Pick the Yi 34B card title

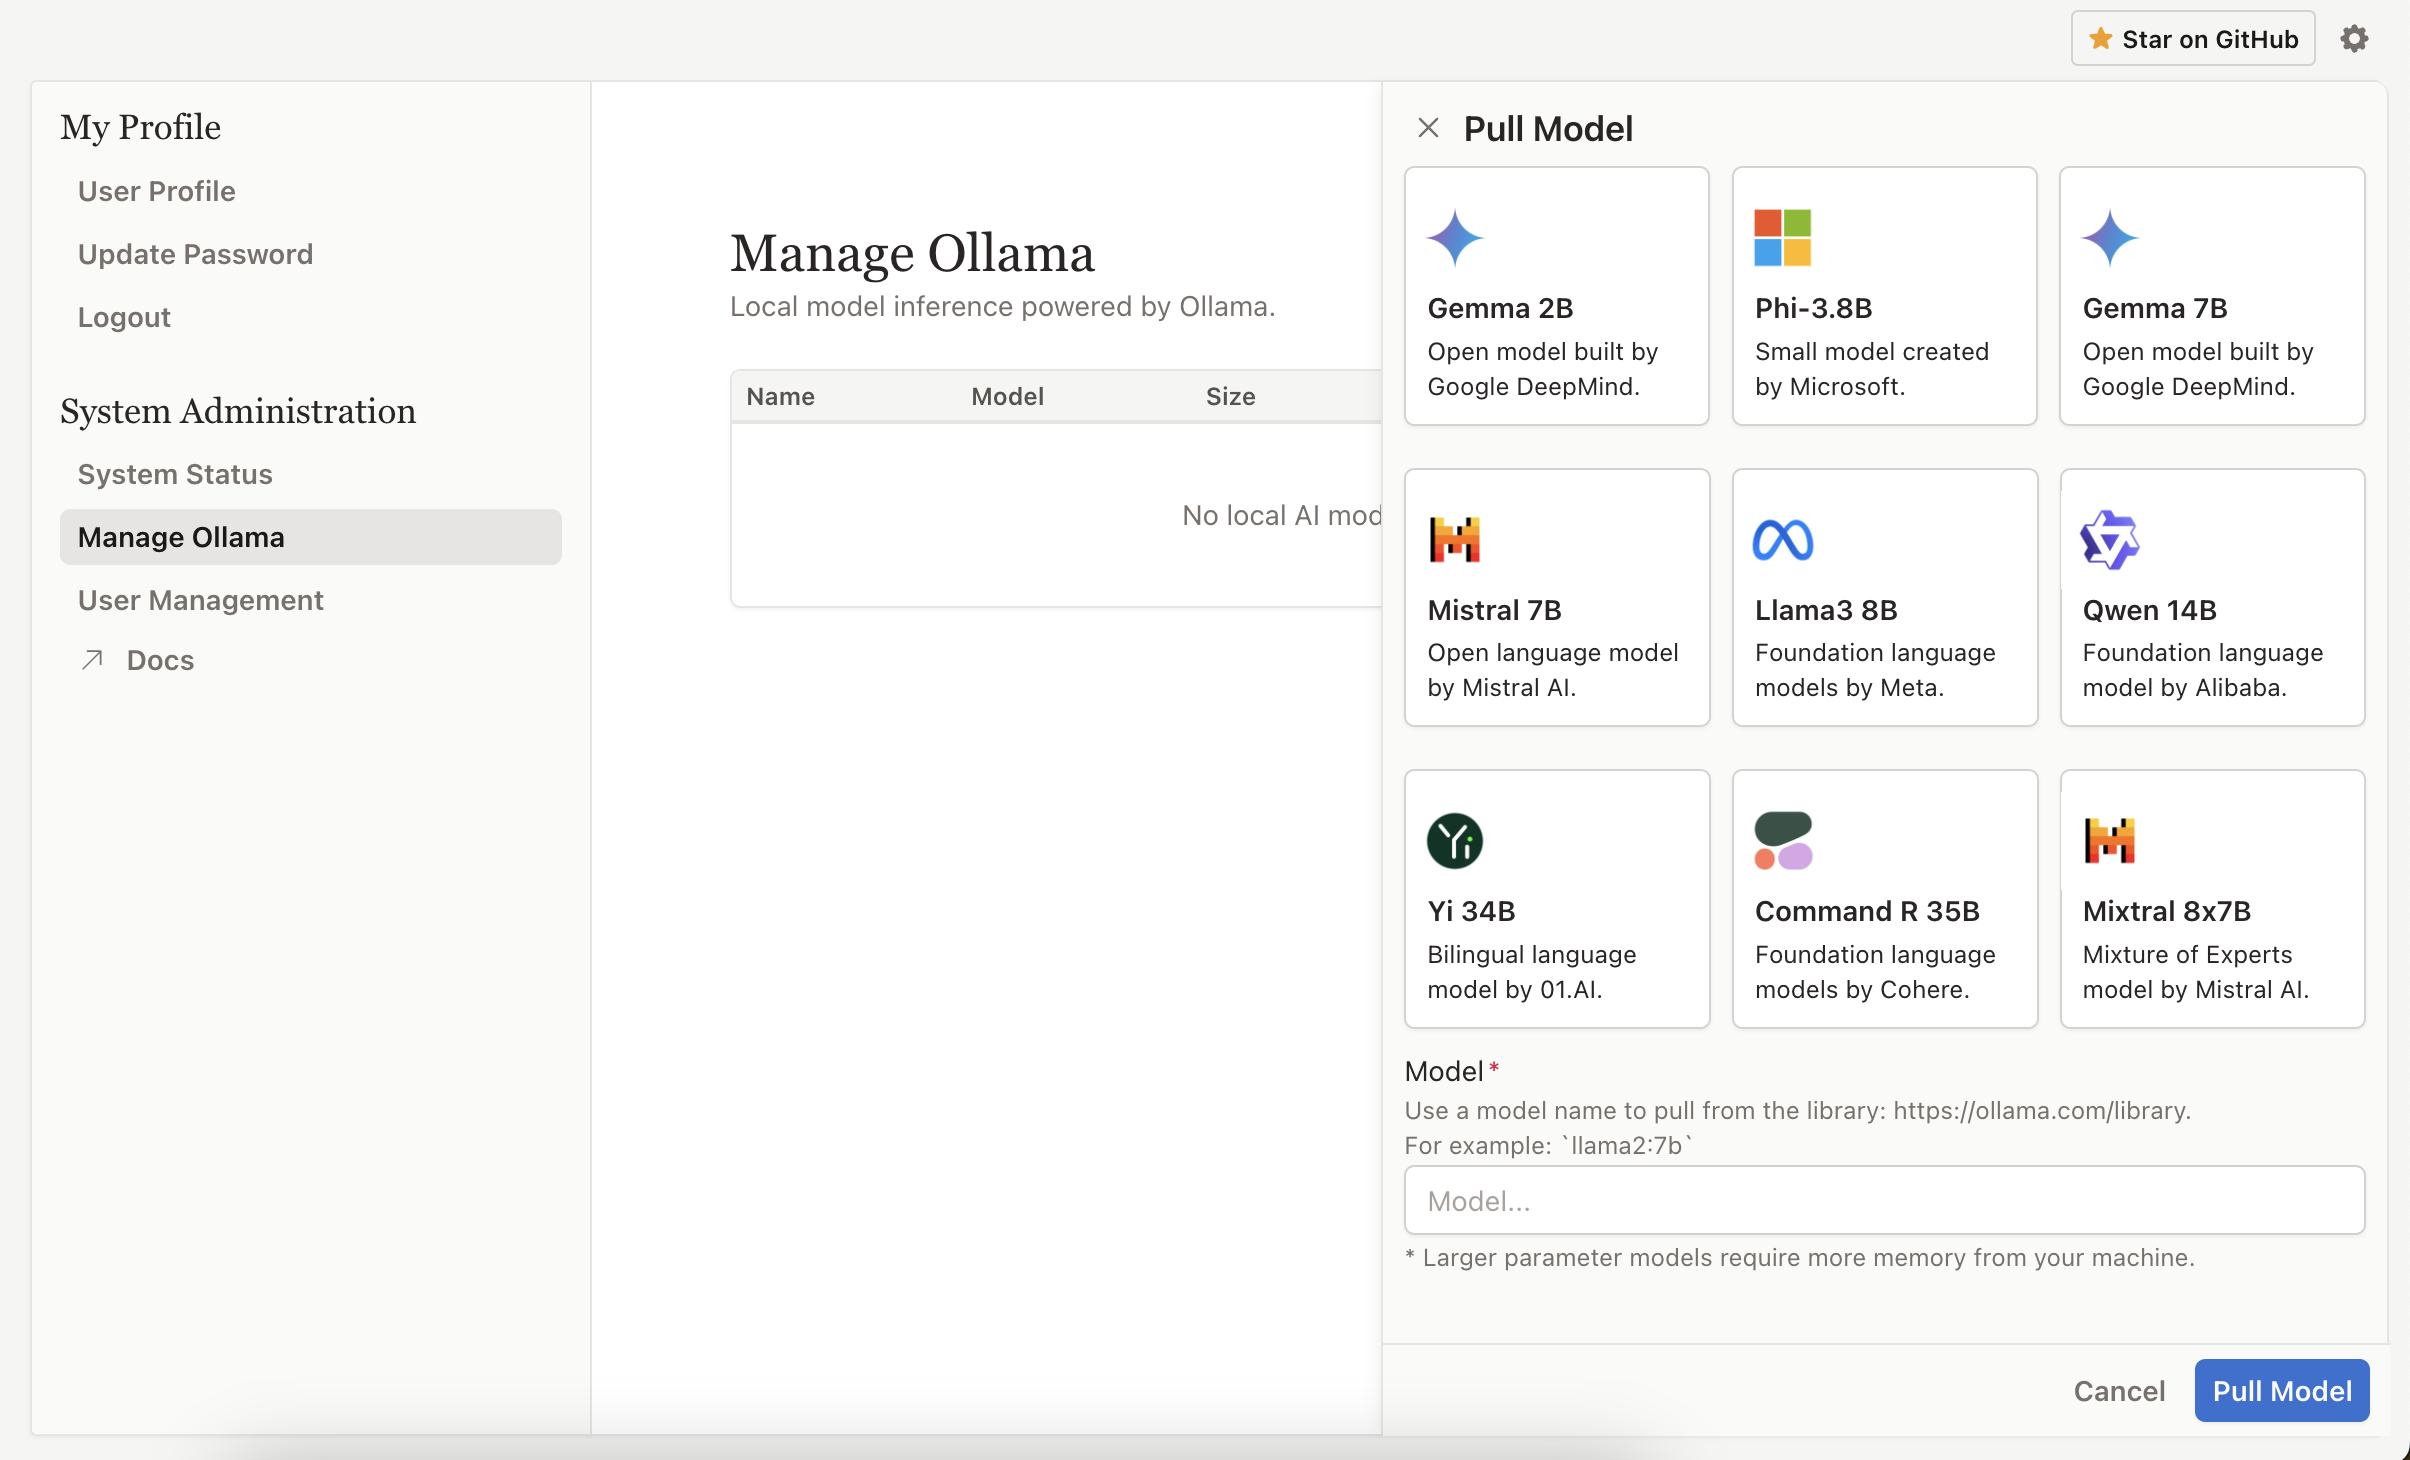(x=1471, y=911)
